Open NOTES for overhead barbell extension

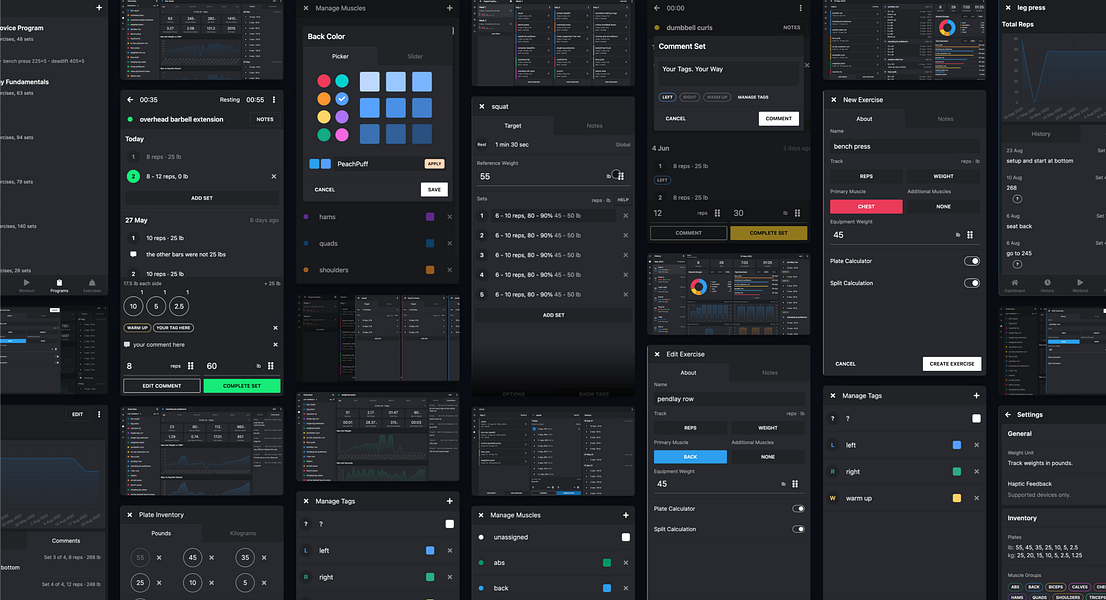point(265,119)
